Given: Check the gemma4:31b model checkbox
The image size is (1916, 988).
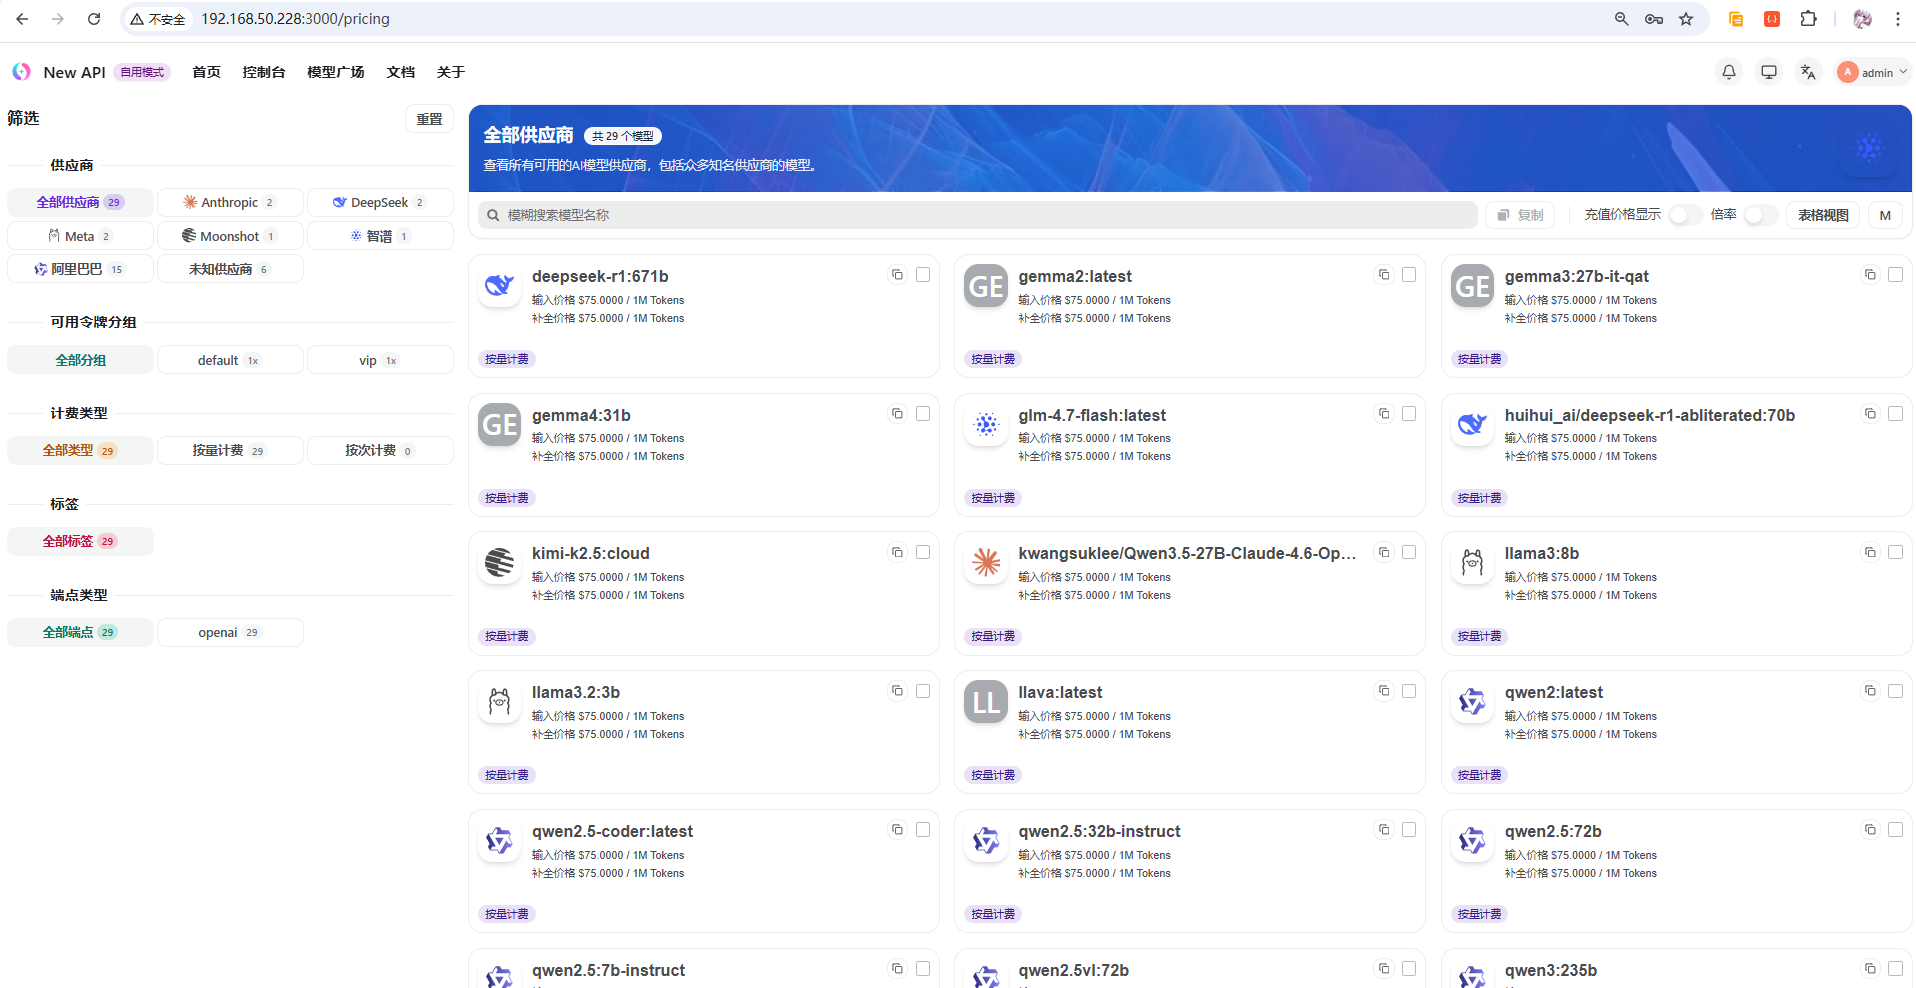Looking at the screenshot, I should [x=923, y=413].
